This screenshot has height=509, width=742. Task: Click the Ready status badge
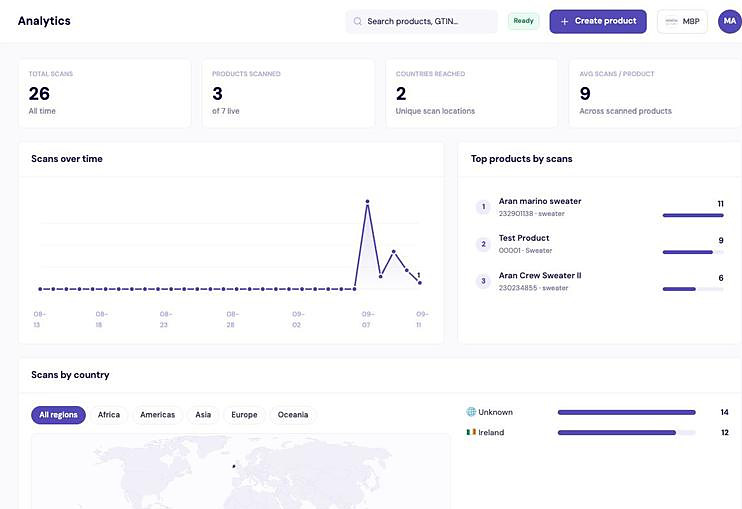523,21
